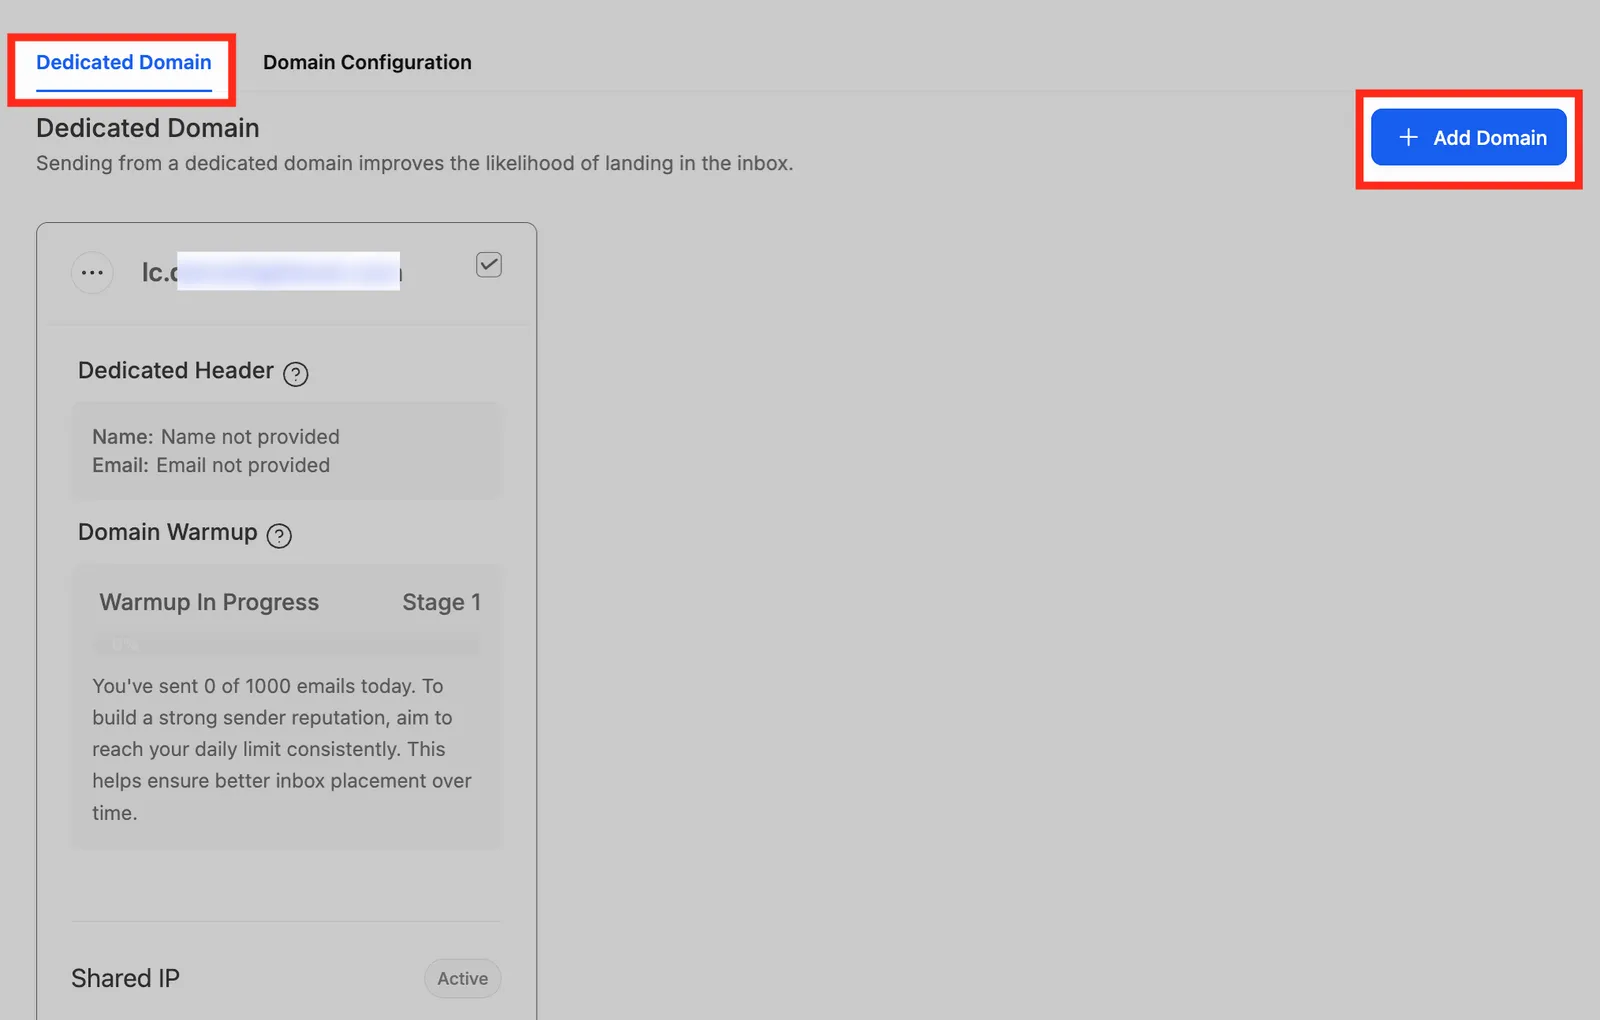Image resolution: width=1600 pixels, height=1020 pixels.
Task: Toggle the checkbox on the domain card
Action: pos(489,265)
